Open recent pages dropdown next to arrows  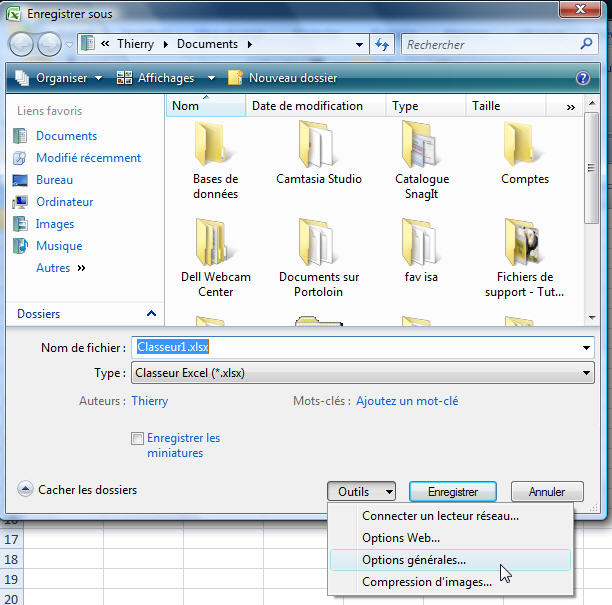[x=69, y=44]
